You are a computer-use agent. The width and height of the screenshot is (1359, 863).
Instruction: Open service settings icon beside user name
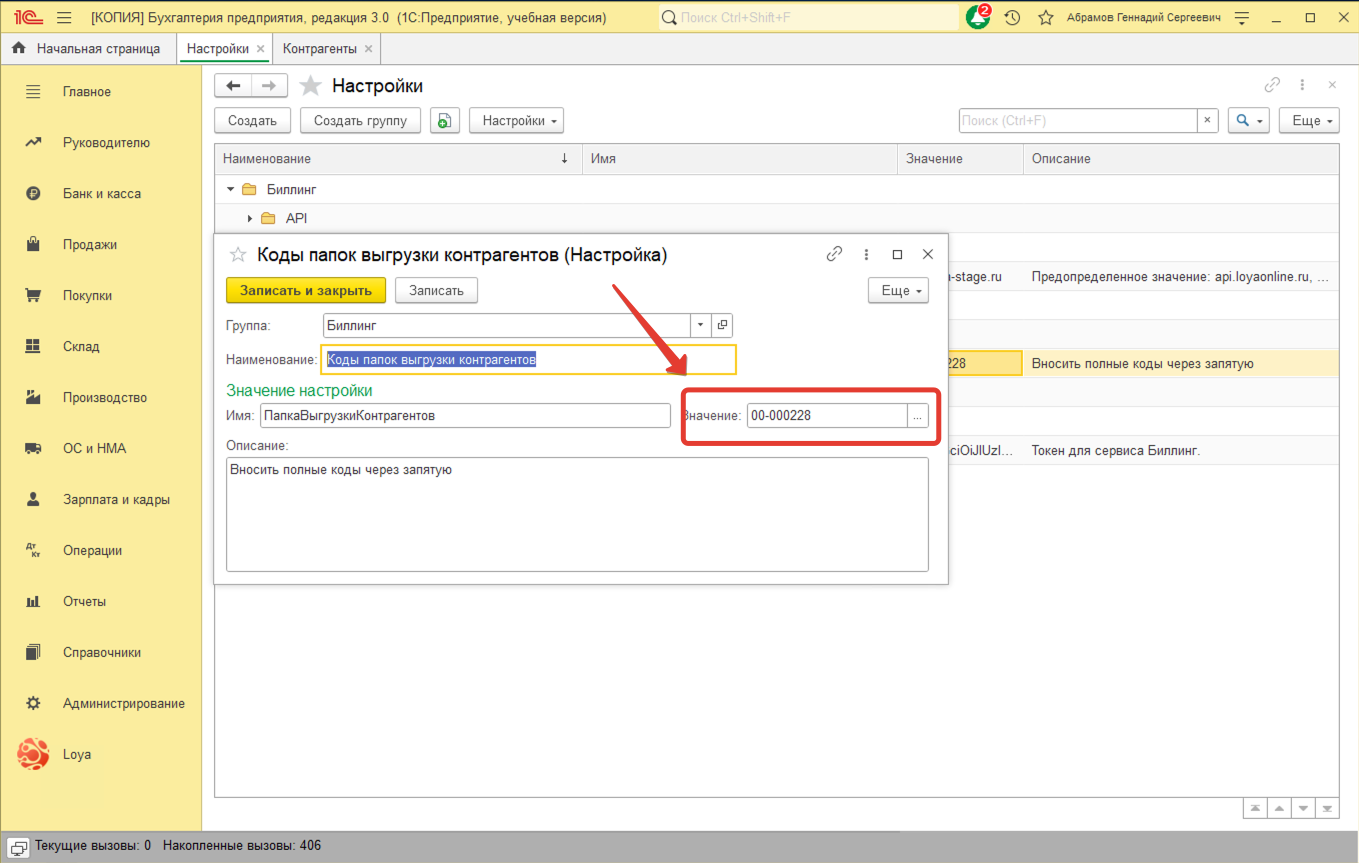pyautogui.click(x=1242, y=18)
